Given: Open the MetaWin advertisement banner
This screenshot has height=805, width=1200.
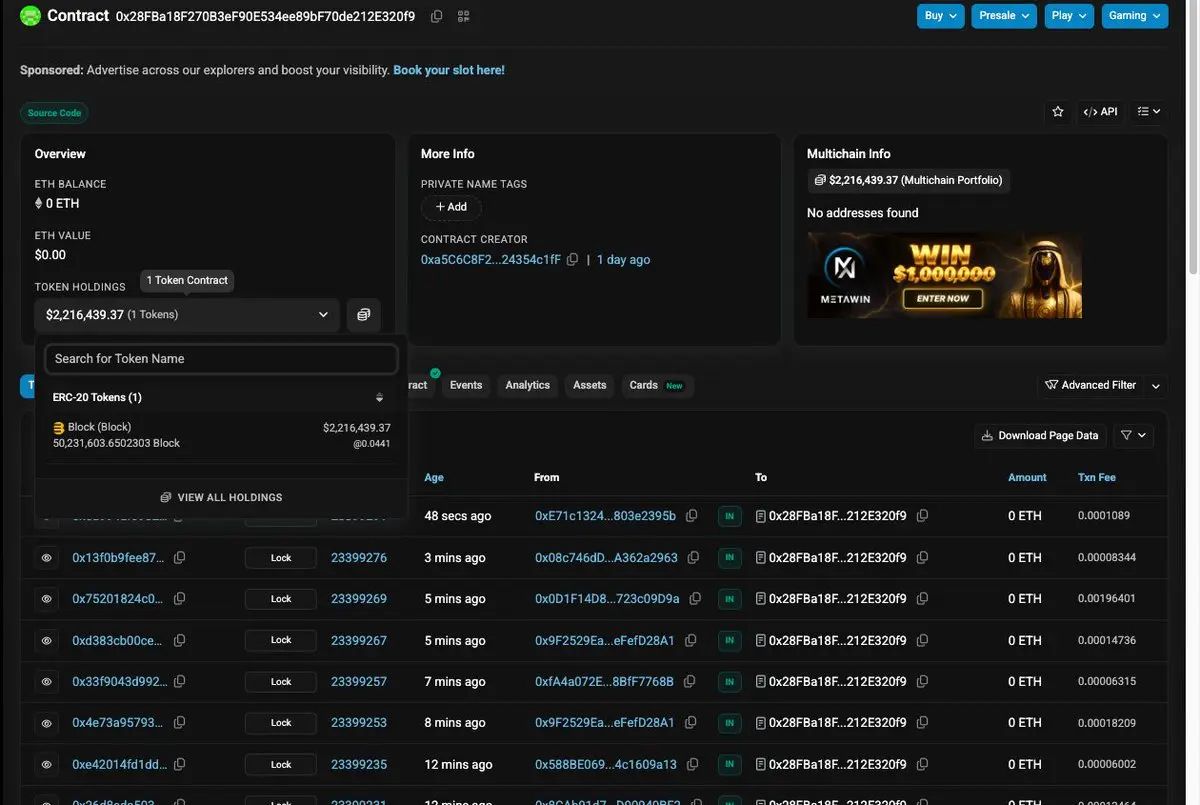Looking at the screenshot, I should 944,275.
